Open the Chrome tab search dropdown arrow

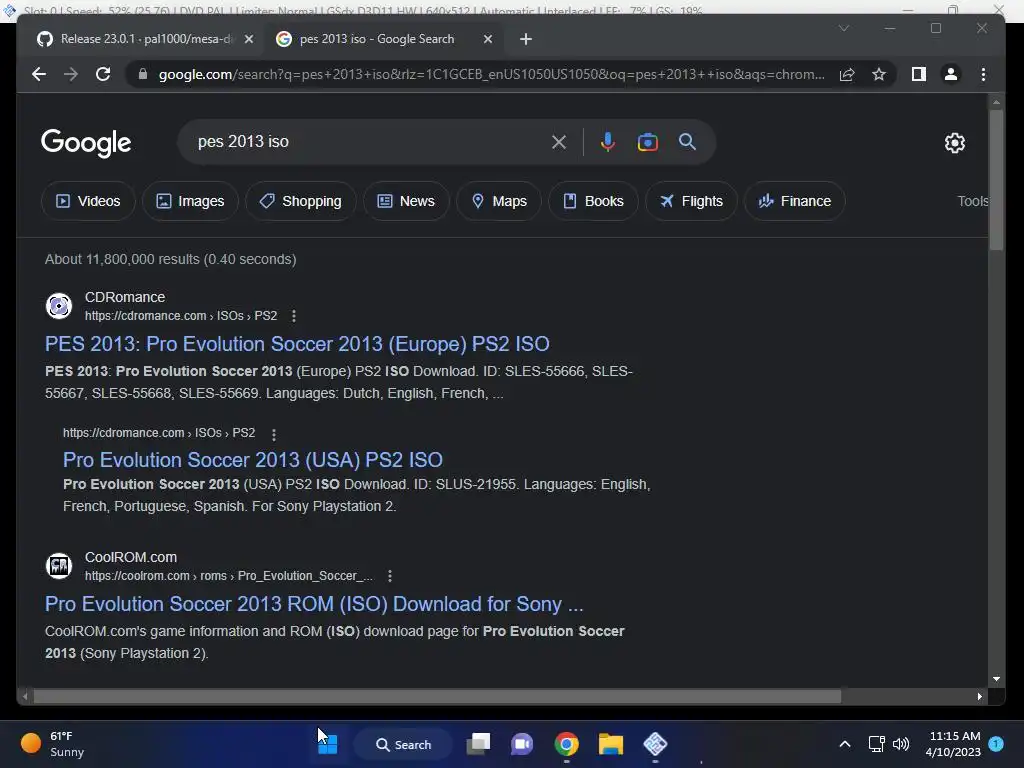(844, 28)
